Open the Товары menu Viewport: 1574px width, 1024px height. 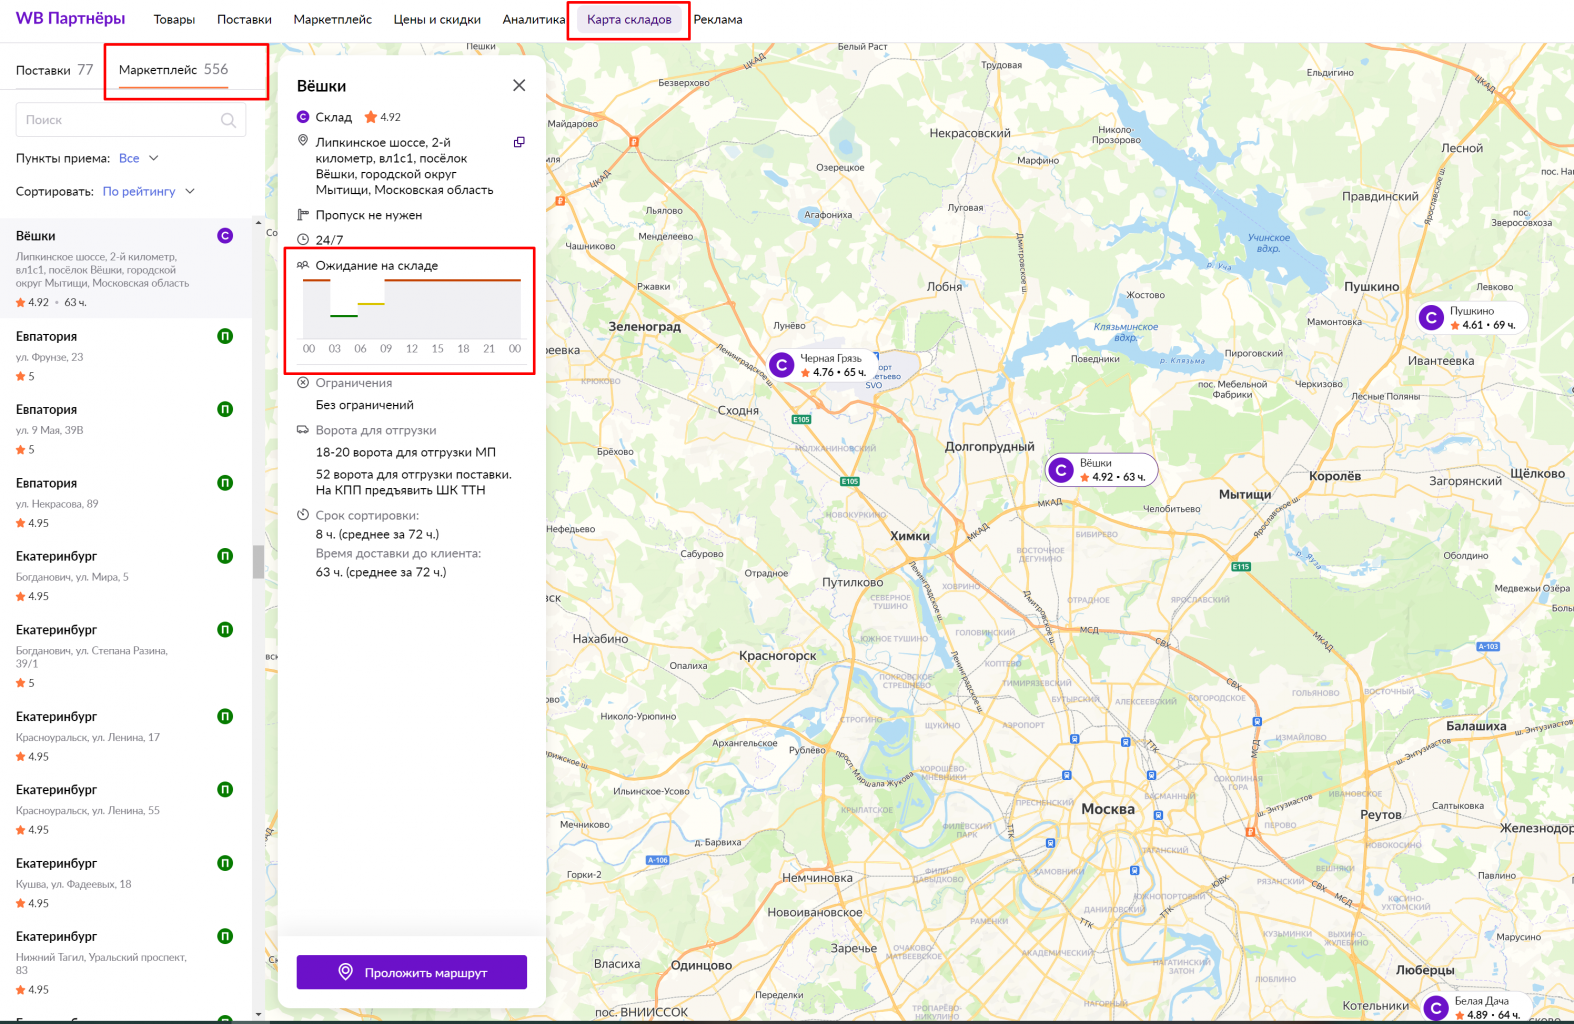point(174,19)
